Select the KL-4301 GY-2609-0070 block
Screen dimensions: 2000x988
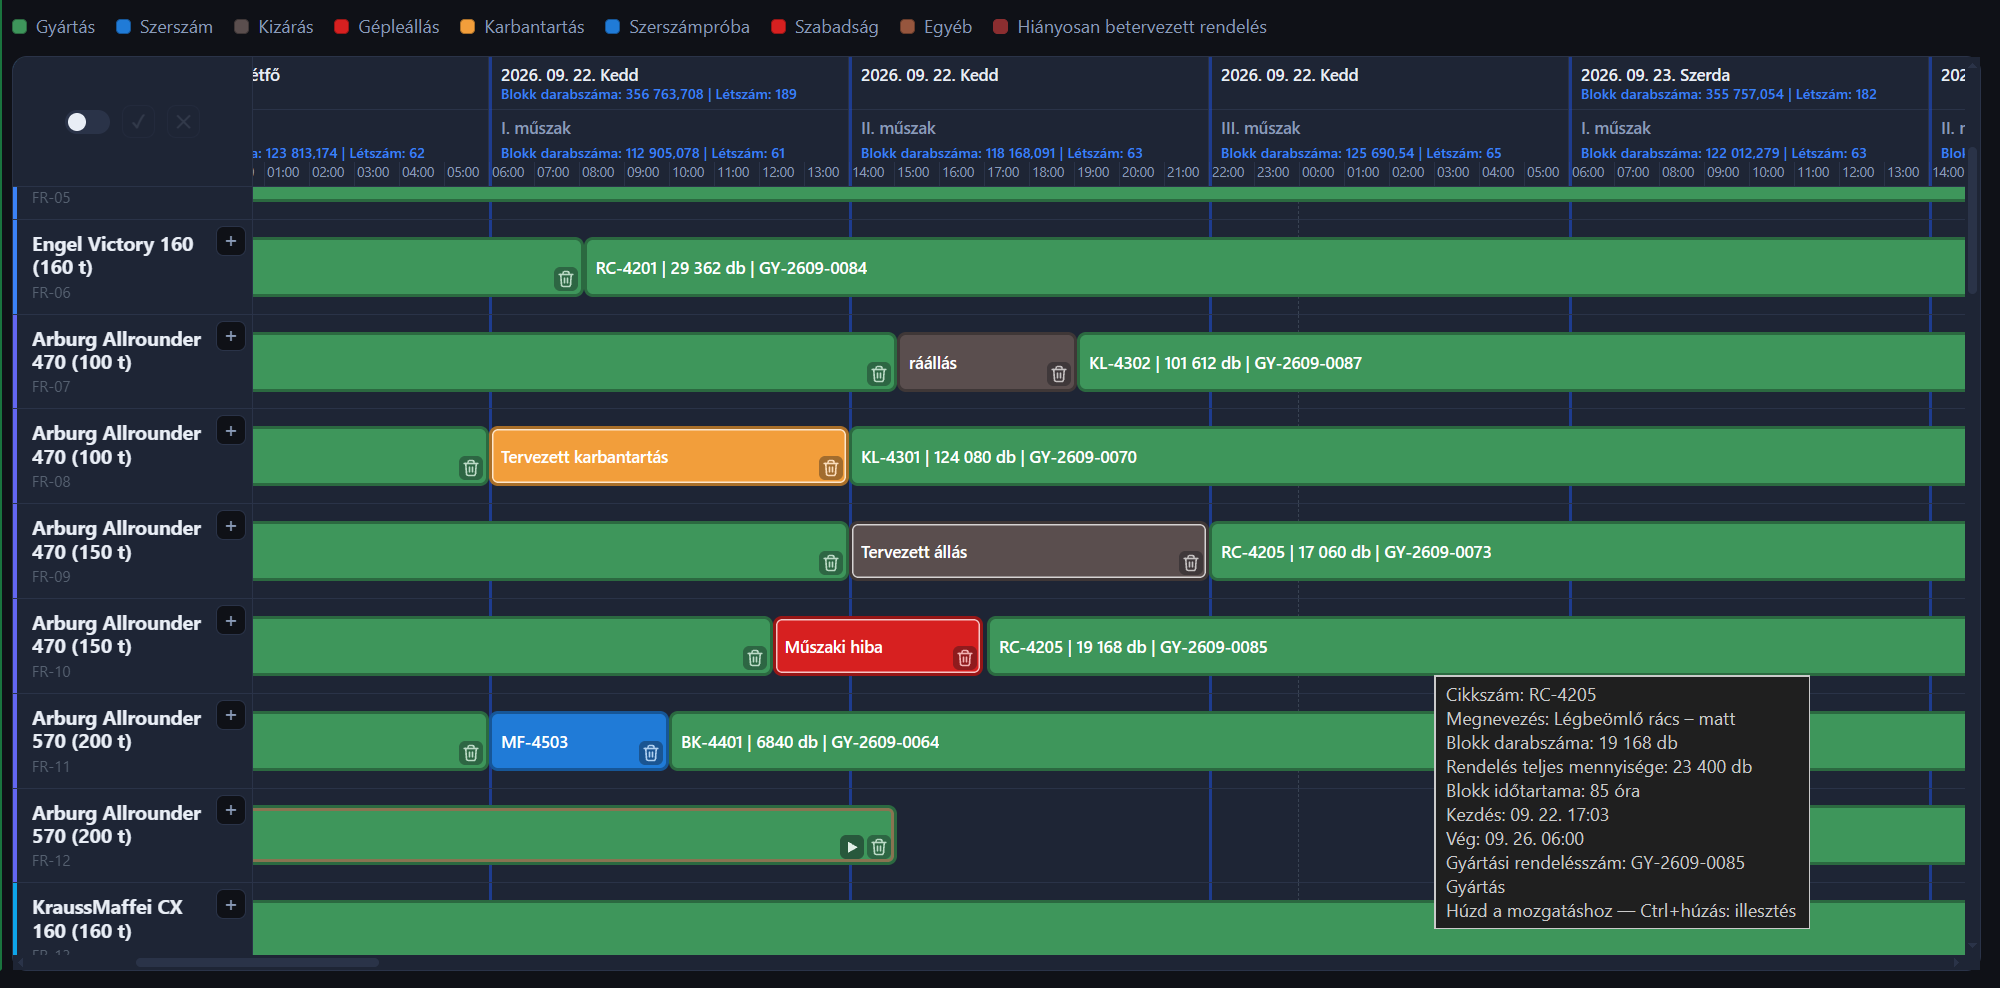[1408, 457]
